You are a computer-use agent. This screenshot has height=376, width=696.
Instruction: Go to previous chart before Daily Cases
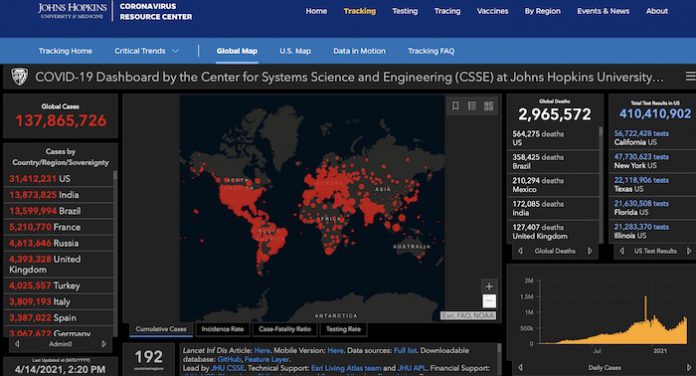[520, 368]
